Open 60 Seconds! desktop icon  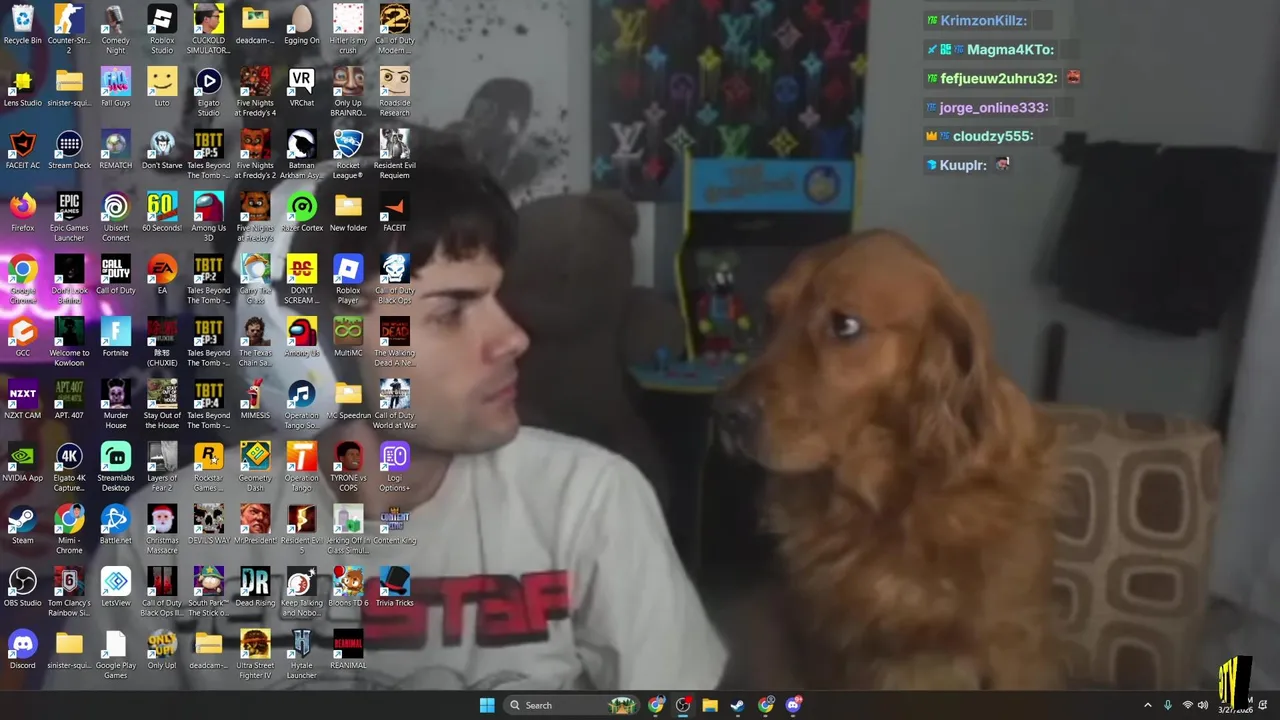pyautogui.click(x=162, y=212)
